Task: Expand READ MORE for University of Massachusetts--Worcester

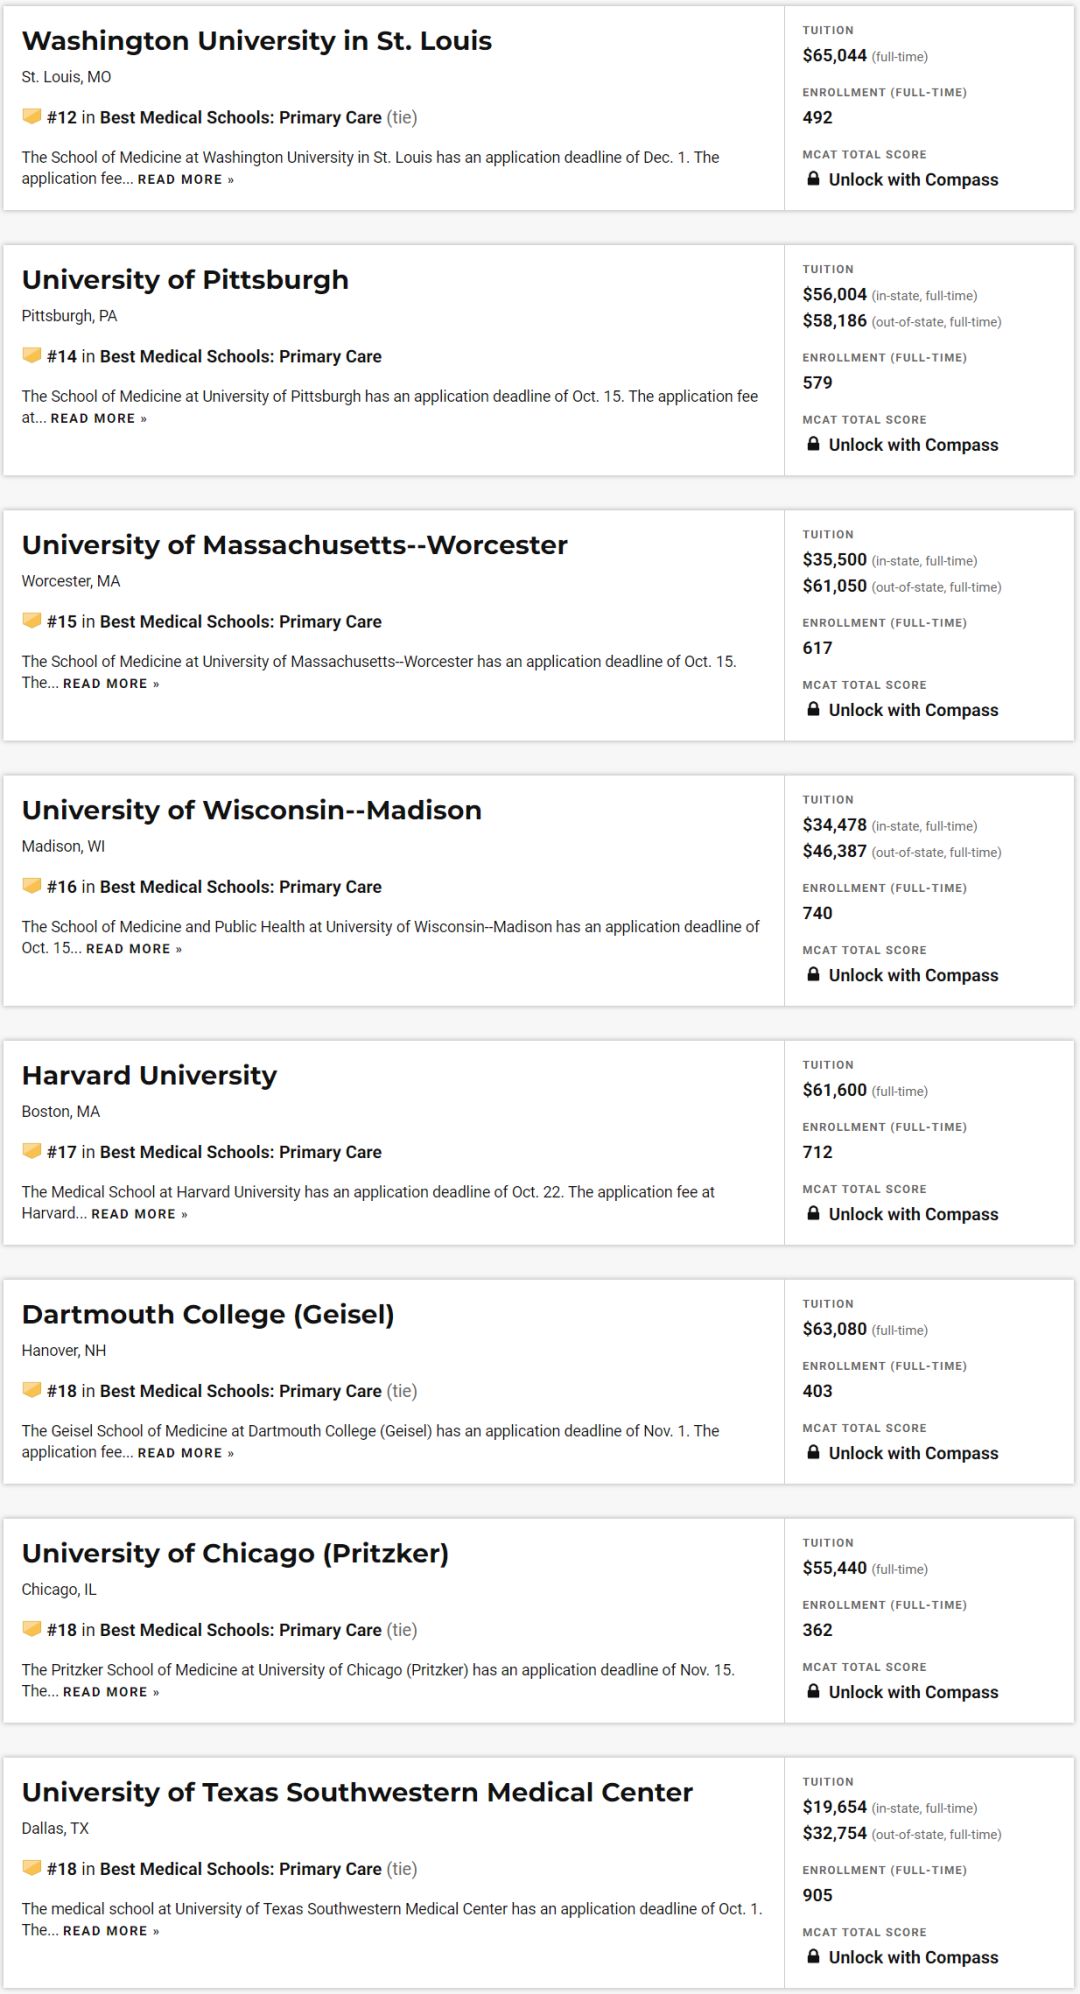Action: 111,683
